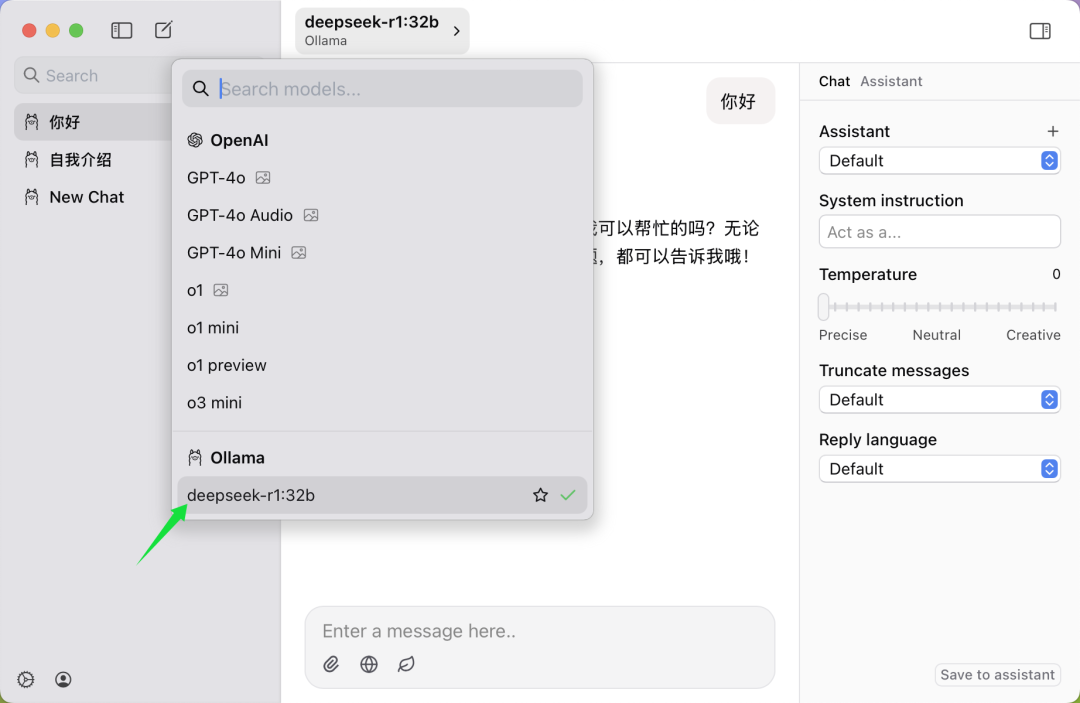Open the 你好 chat in sidebar
The image size is (1080, 703).
tap(93, 123)
